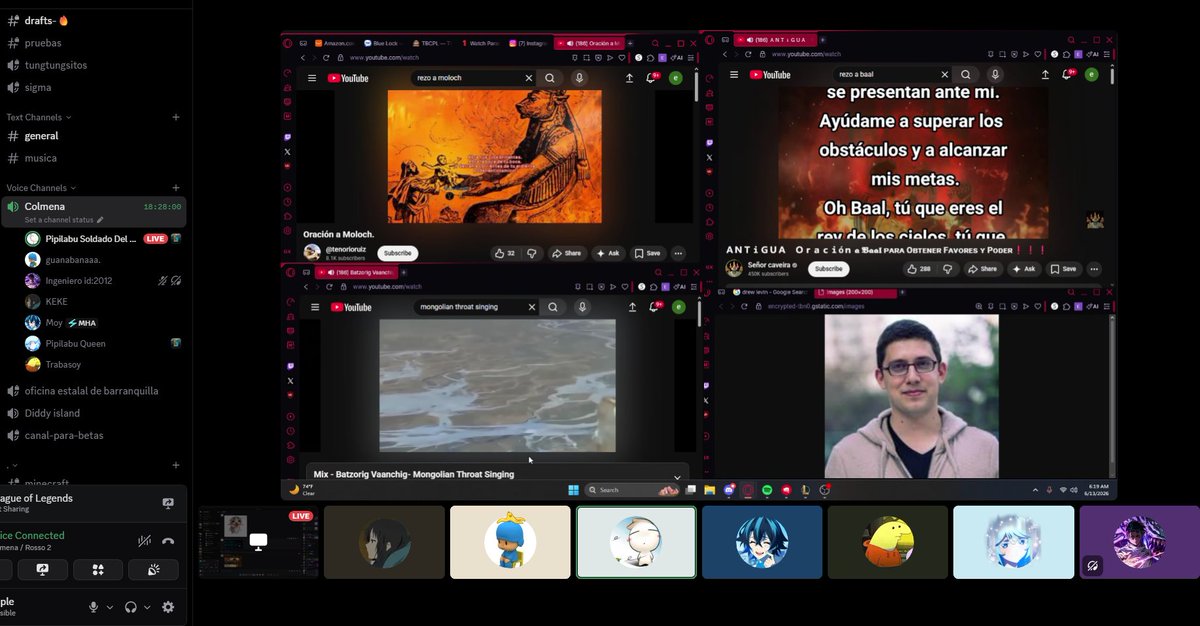Click Set a channel status
This screenshot has height=626, width=1200.
coord(64,220)
